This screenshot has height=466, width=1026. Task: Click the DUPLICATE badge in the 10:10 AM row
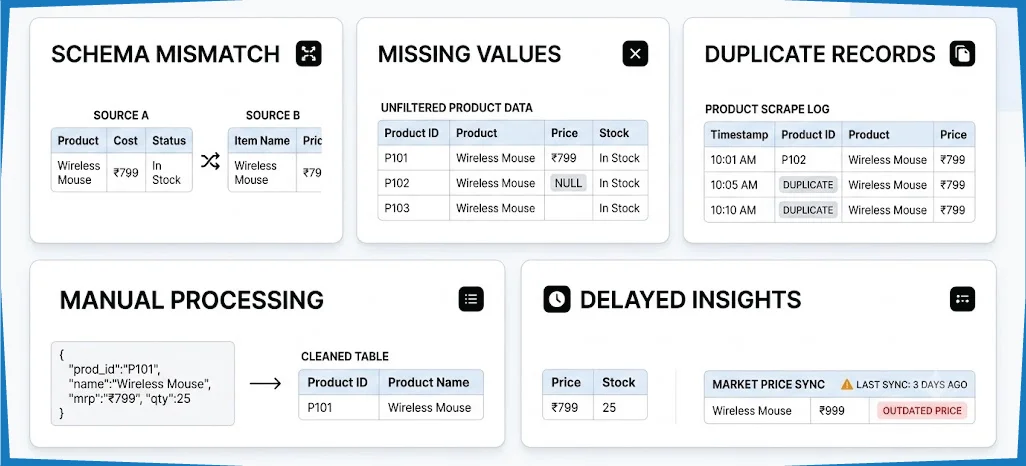point(808,210)
